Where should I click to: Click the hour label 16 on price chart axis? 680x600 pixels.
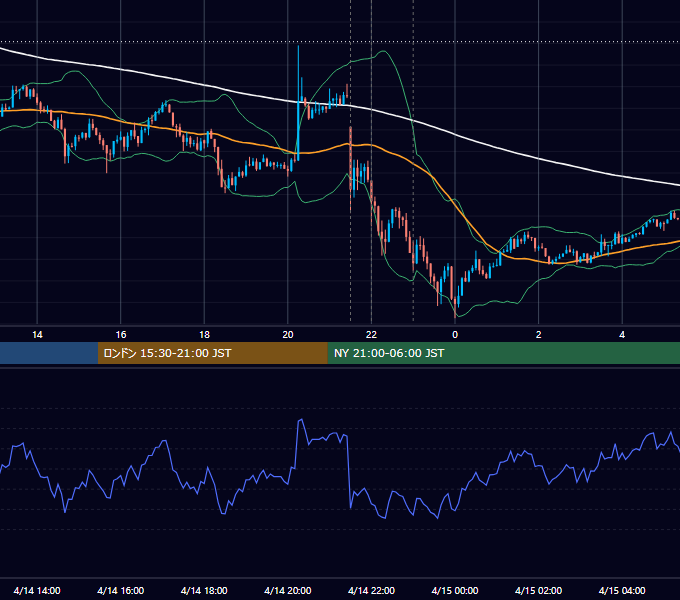[x=121, y=335]
